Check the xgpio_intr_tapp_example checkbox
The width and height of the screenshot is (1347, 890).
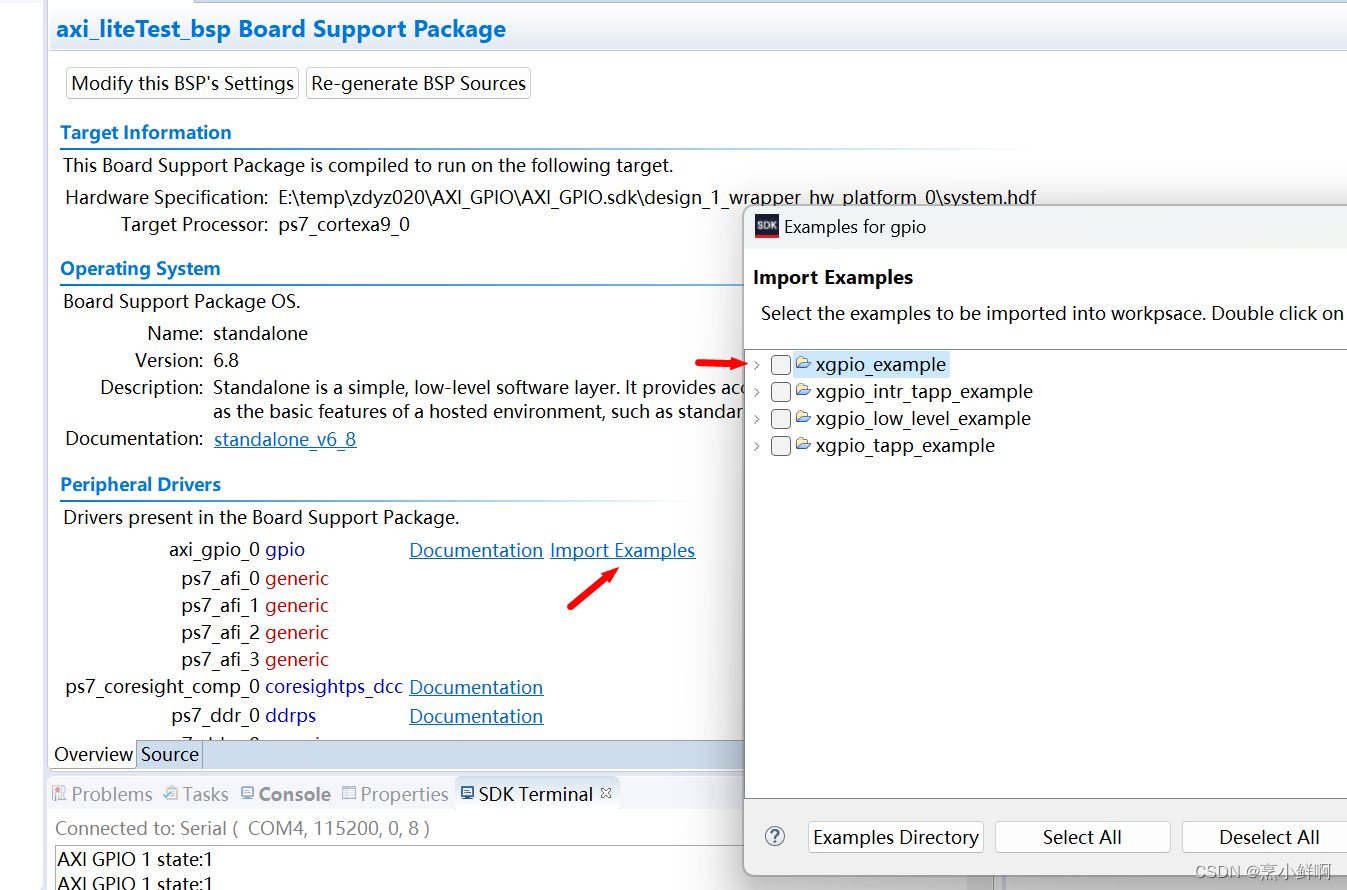click(x=781, y=392)
